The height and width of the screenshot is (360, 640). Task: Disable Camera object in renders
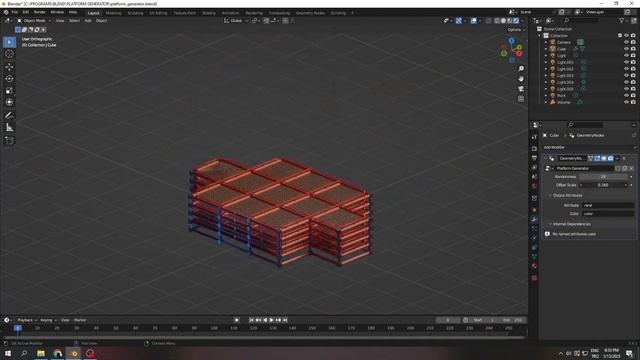[x=633, y=42]
